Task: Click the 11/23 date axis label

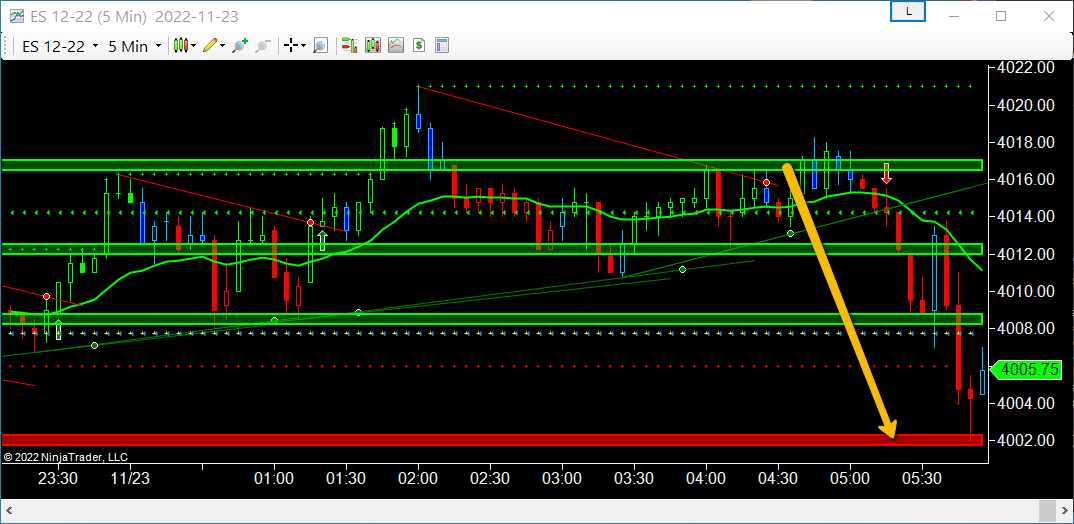Action: coord(130,477)
